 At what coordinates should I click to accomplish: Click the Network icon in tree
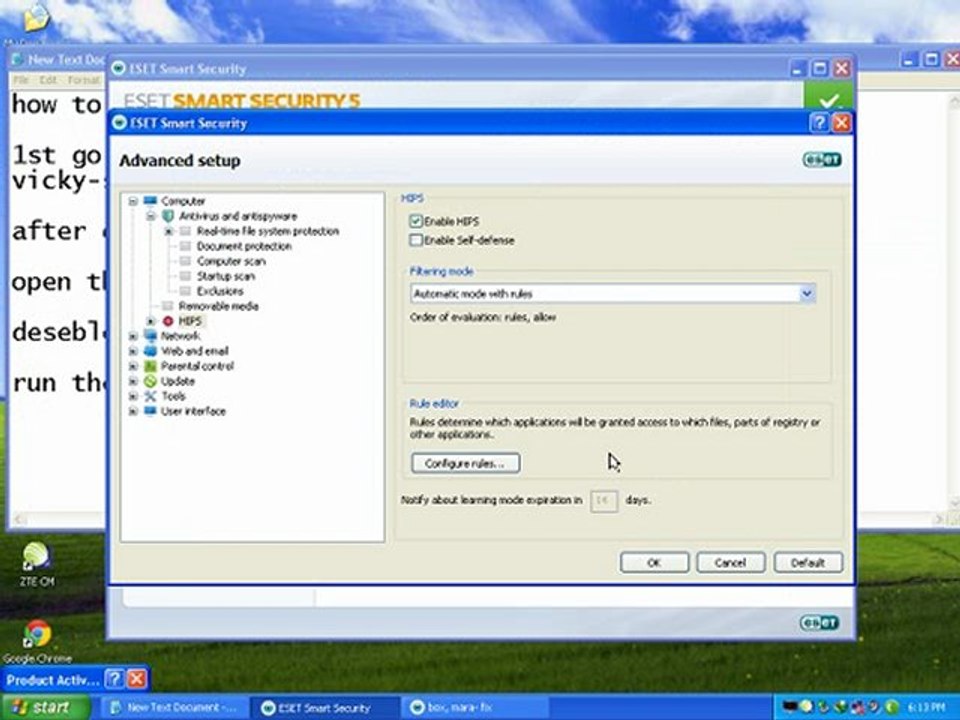[150, 336]
